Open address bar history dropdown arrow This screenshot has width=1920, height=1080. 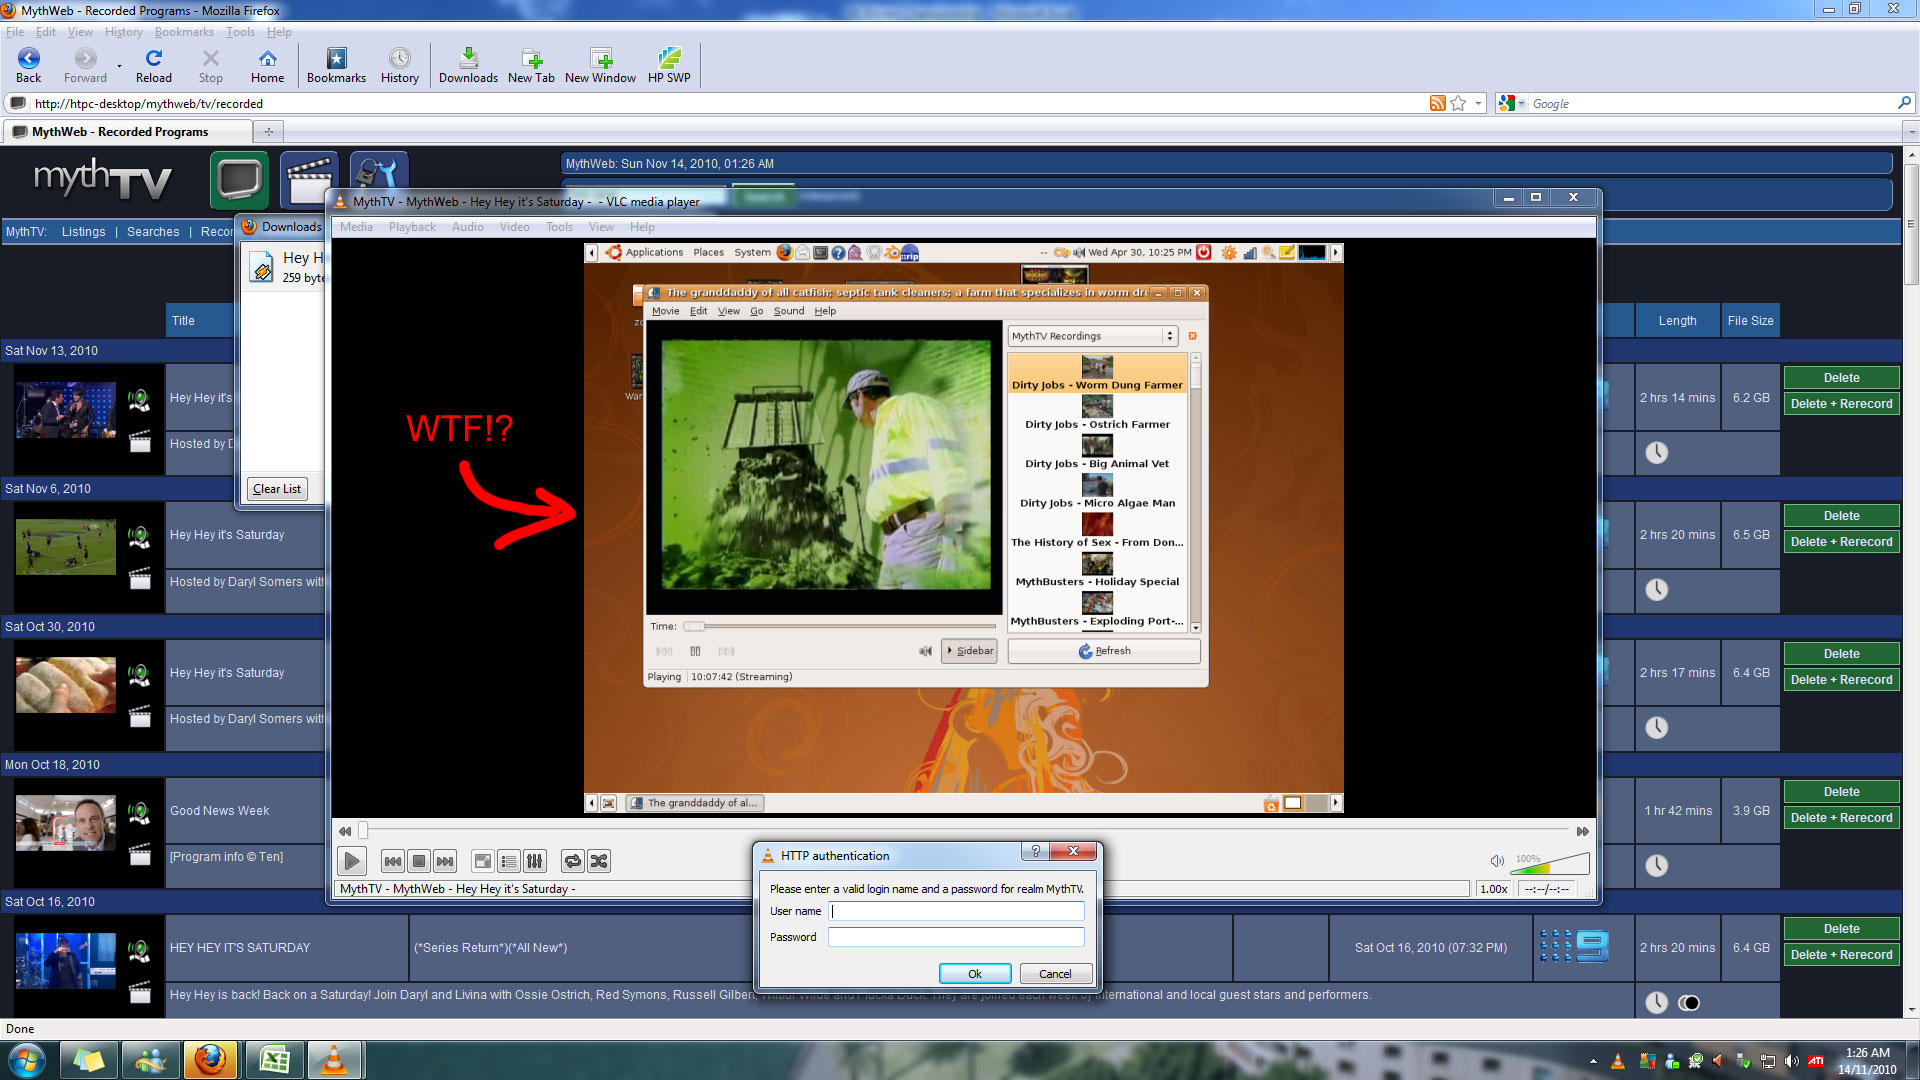coord(1478,103)
